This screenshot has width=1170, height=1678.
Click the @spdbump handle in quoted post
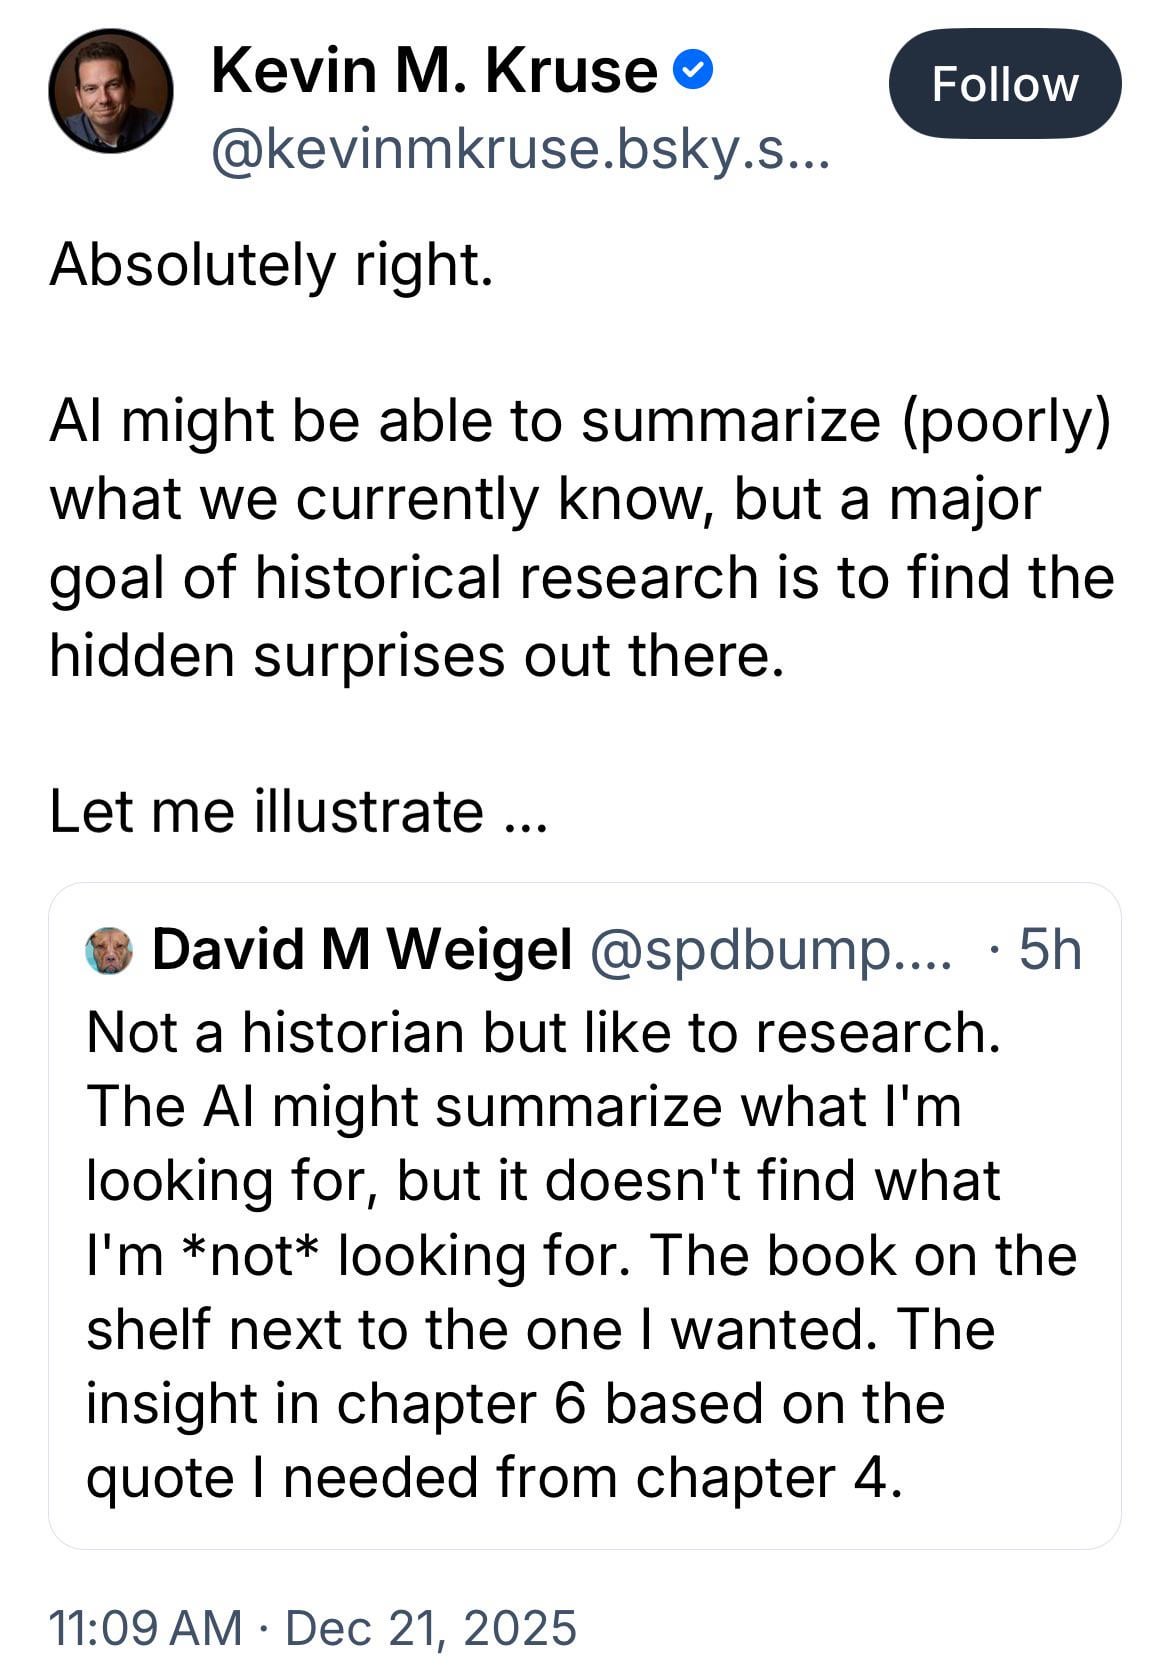coord(770,949)
